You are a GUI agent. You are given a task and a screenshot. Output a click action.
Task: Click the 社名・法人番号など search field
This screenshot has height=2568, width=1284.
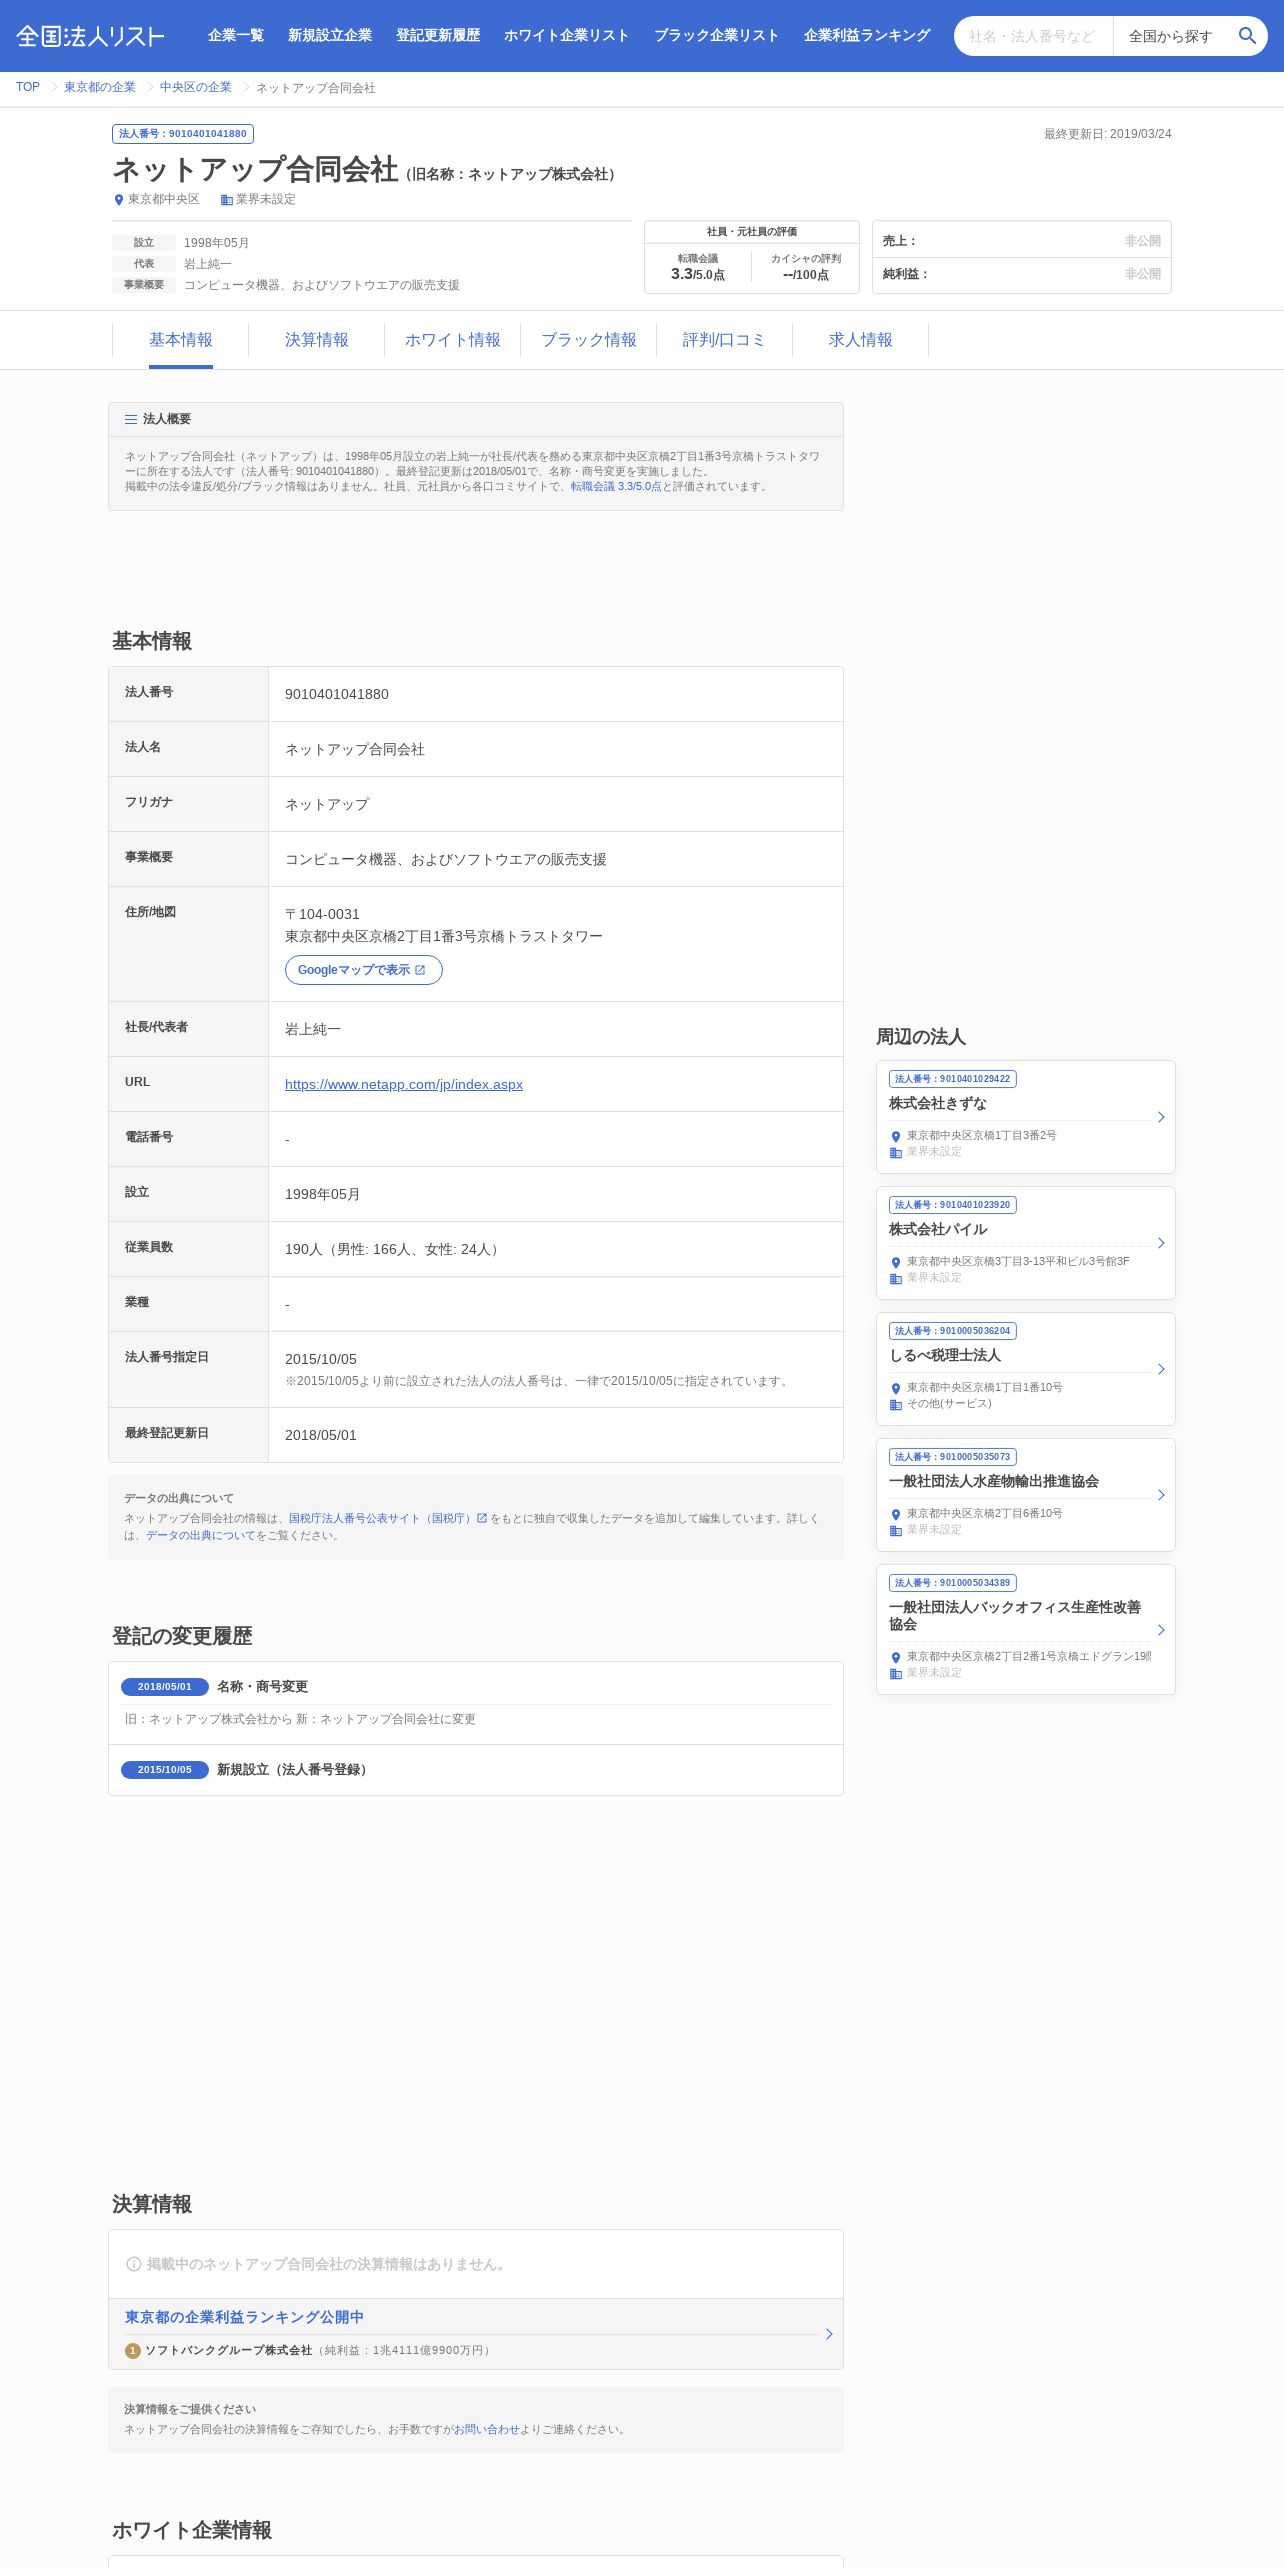1034,36
